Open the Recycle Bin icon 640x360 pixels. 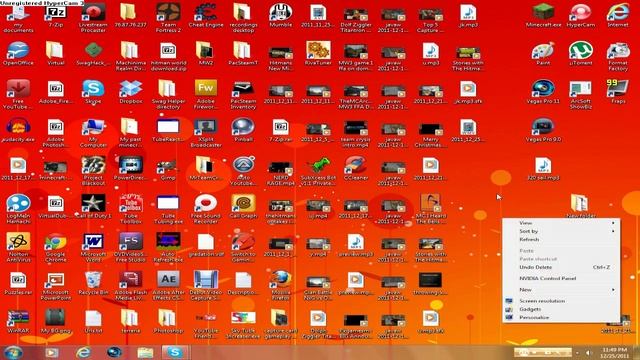93,280
